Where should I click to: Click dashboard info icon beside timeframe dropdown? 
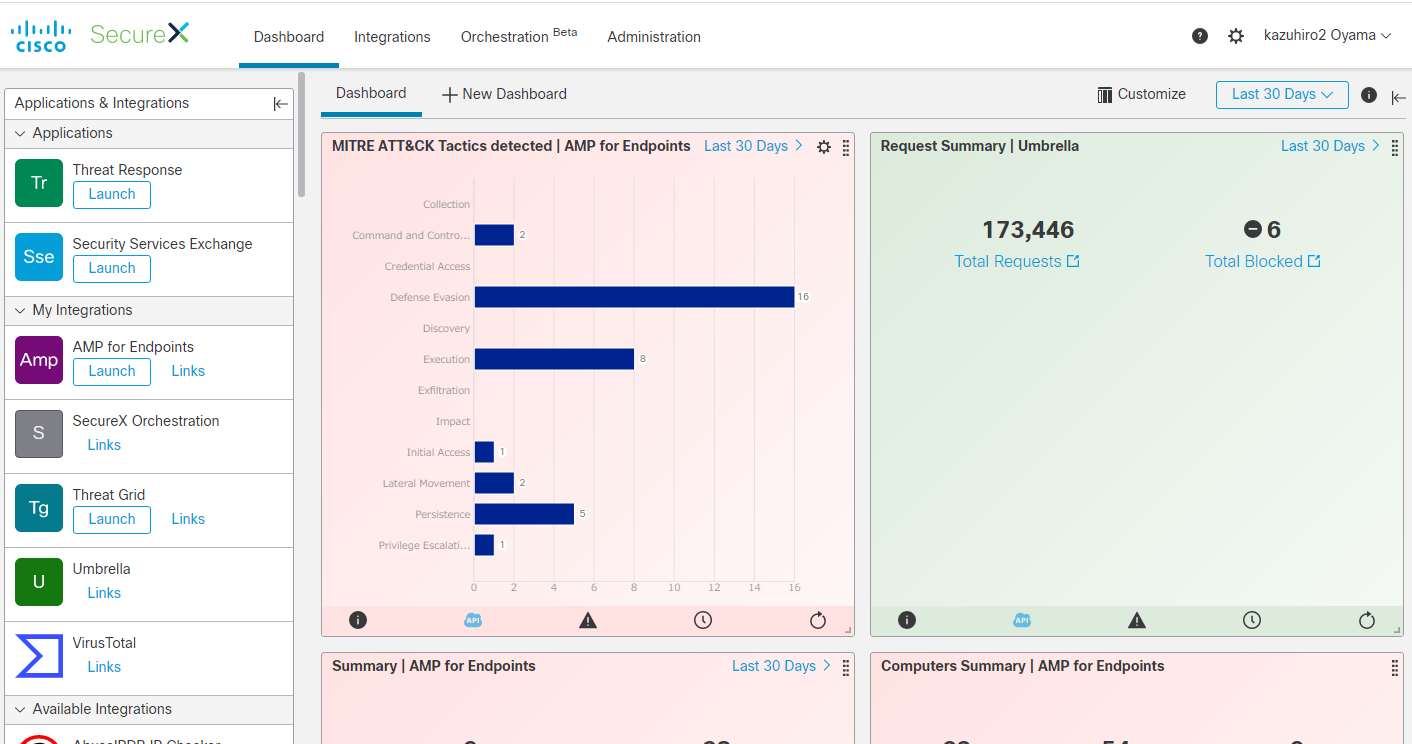click(x=1369, y=95)
